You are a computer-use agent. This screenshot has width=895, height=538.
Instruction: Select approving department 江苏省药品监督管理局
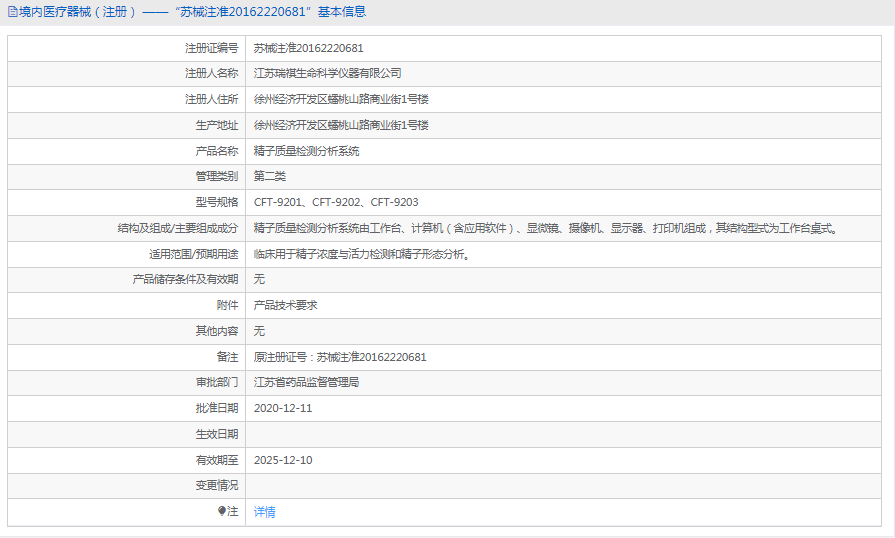click(307, 382)
